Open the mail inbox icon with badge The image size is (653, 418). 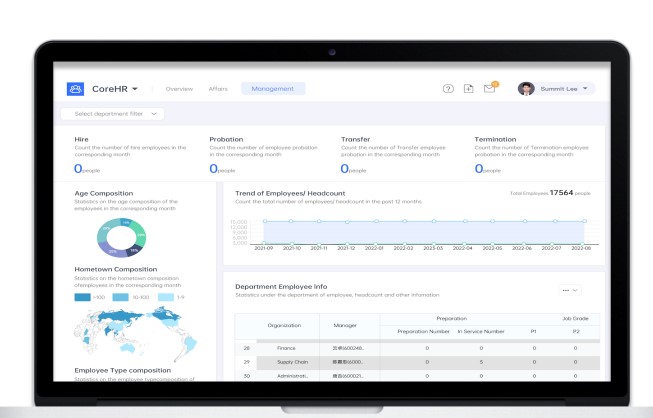[489, 88]
